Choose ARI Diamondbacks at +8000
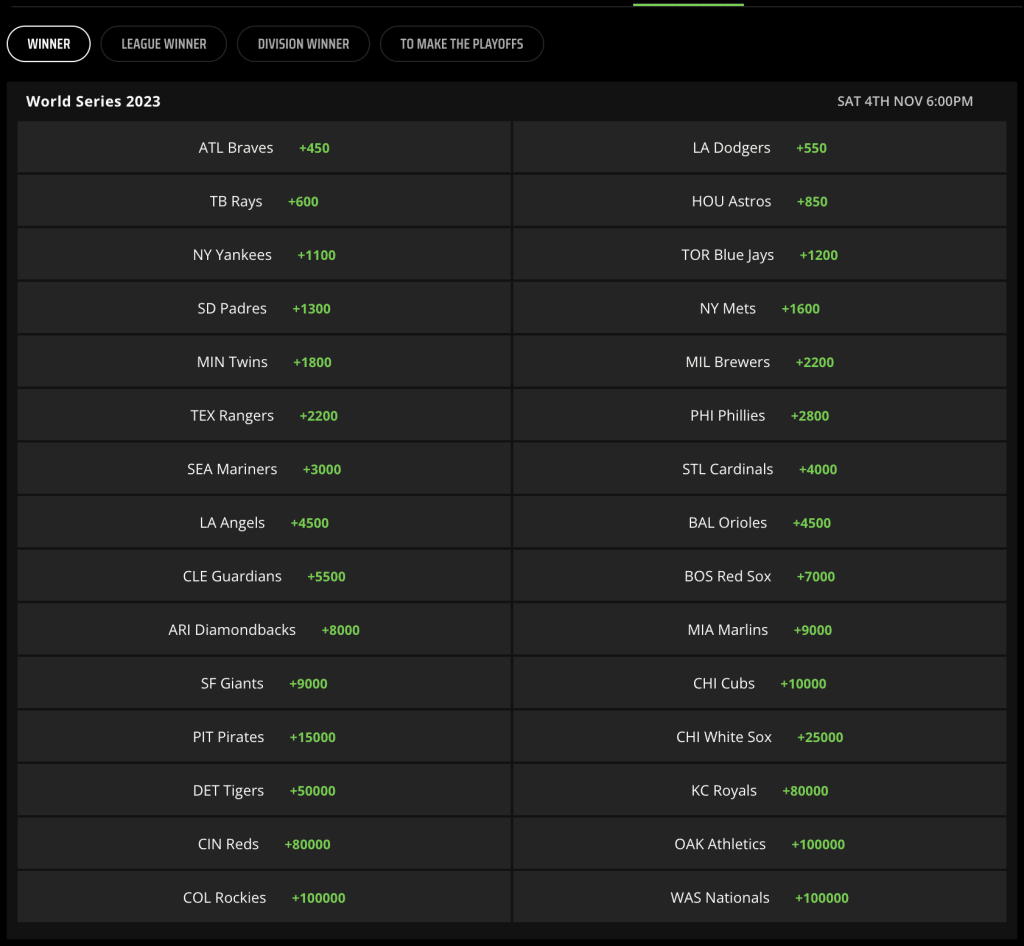This screenshot has width=1024, height=946. click(264, 629)
